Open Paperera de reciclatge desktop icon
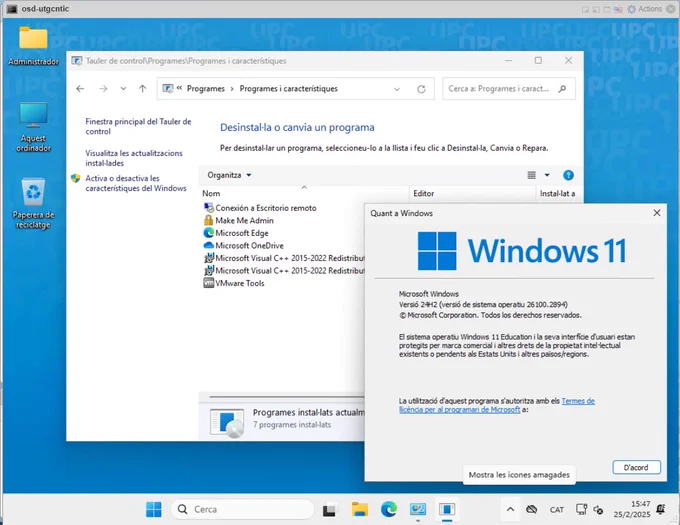680x525 pixels. [33, 202]
